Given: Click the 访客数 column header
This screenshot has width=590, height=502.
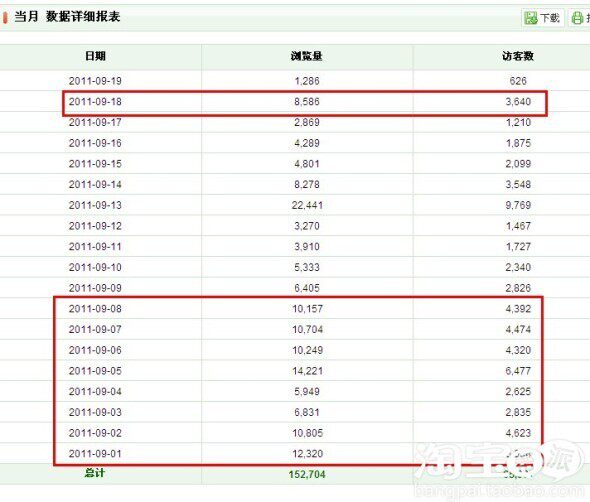Looking at the screenshot, I should 518,56.
